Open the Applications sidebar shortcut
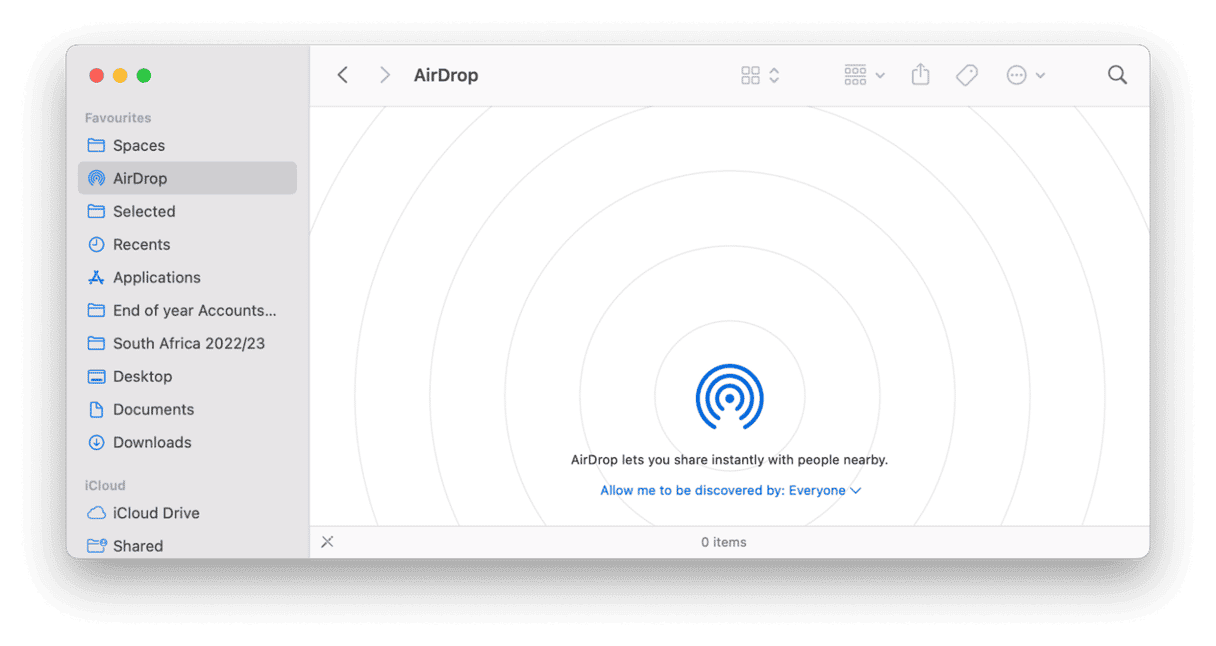Screen dimensions: 1216x646 coord(156,277)
